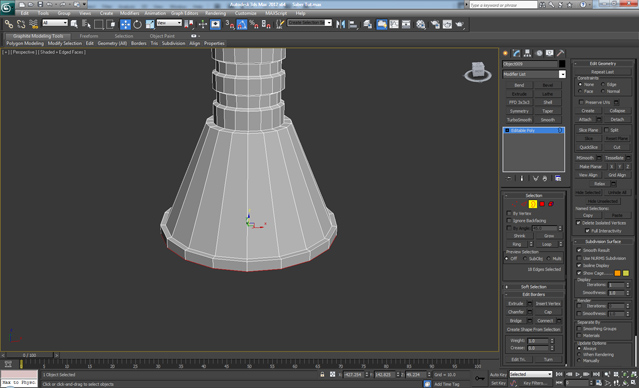Viewport: 639px width, 388px height.
Task: Switch to the Freeform ribbon tab
Action: pos(89,36)
